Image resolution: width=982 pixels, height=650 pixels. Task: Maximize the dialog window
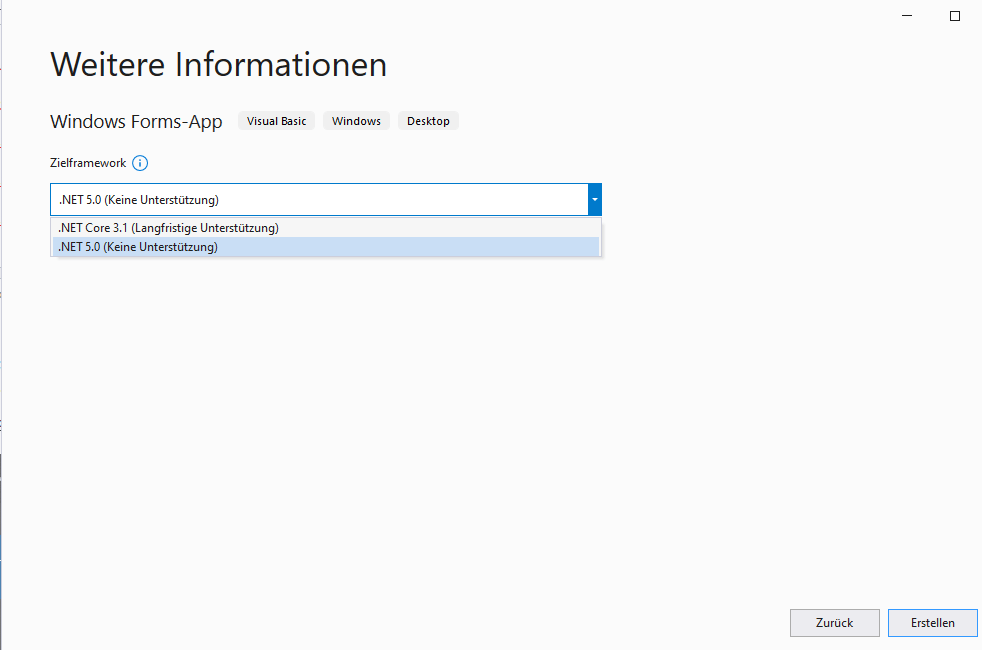(954, 16)
